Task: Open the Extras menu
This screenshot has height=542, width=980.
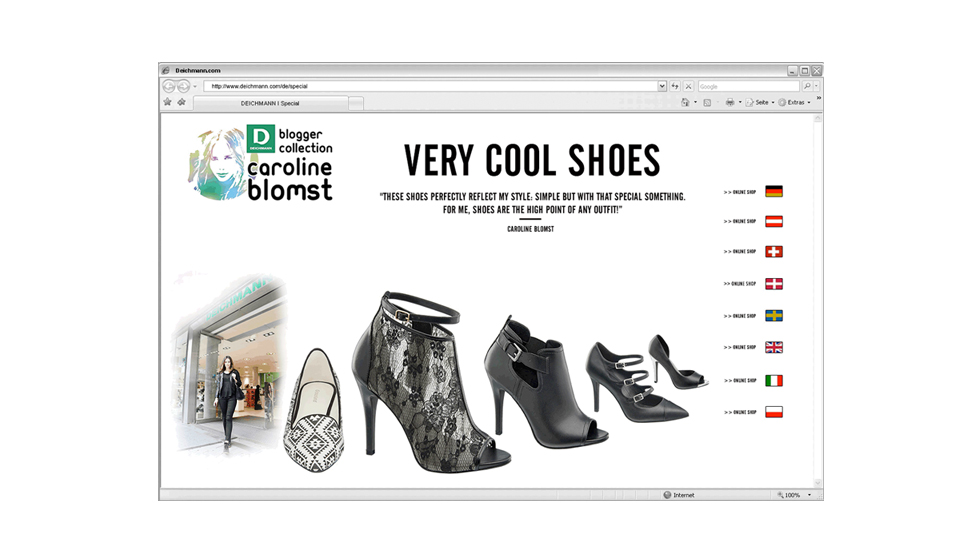Action: click(794, 103)
